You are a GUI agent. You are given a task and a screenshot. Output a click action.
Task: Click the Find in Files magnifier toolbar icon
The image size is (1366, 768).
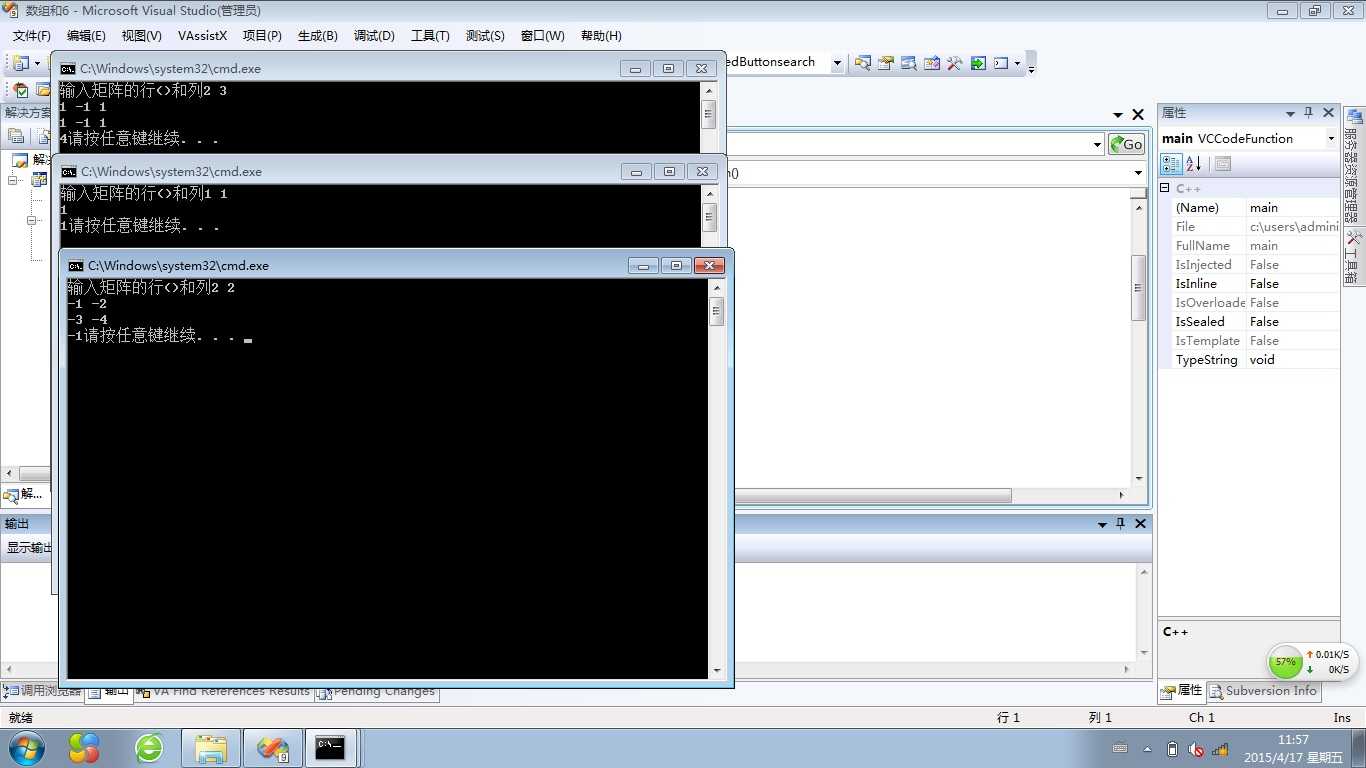862,63
